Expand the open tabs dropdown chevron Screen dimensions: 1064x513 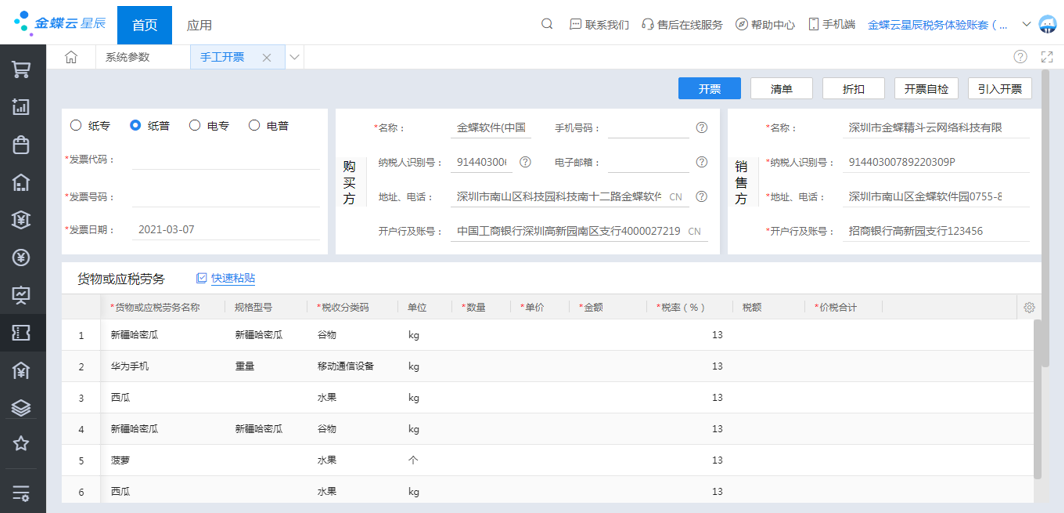(x=294, y=58)
